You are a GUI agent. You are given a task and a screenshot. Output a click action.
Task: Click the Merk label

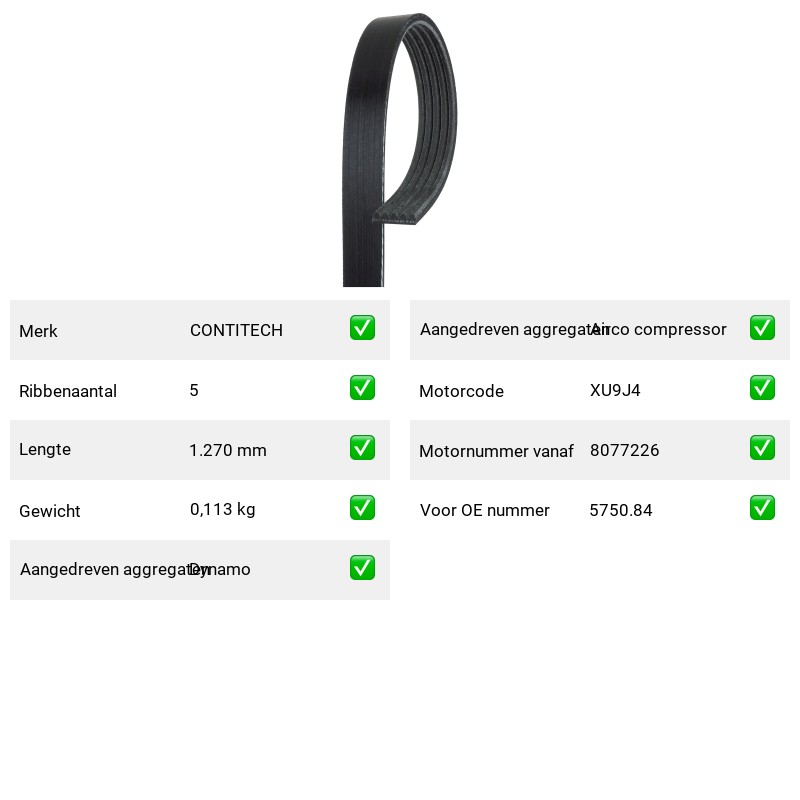38,331
